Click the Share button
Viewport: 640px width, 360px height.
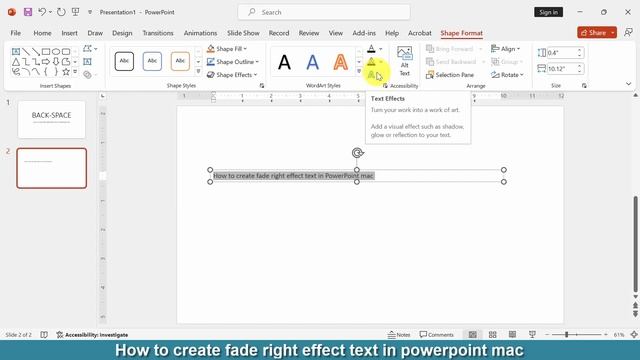coord(593,33)
